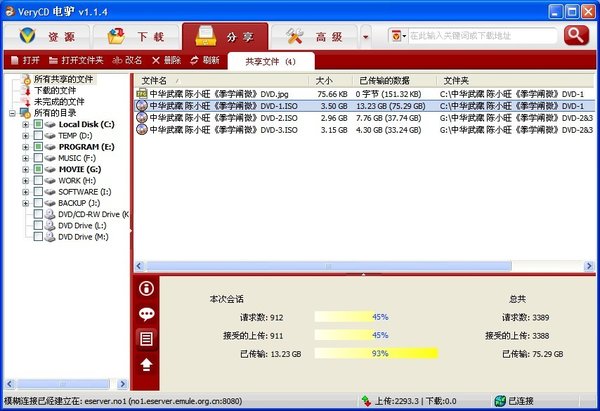Click file list scroll right arrow
600x411 pixels.
(589, 266)
